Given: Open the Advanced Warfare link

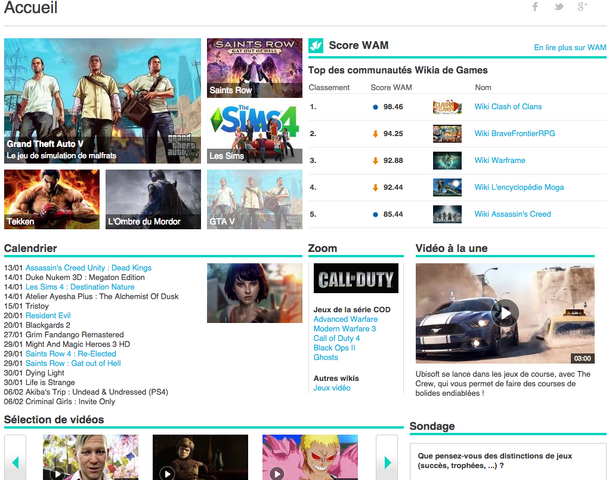Looking at the screenshot, I should click(x=345, y=319).
